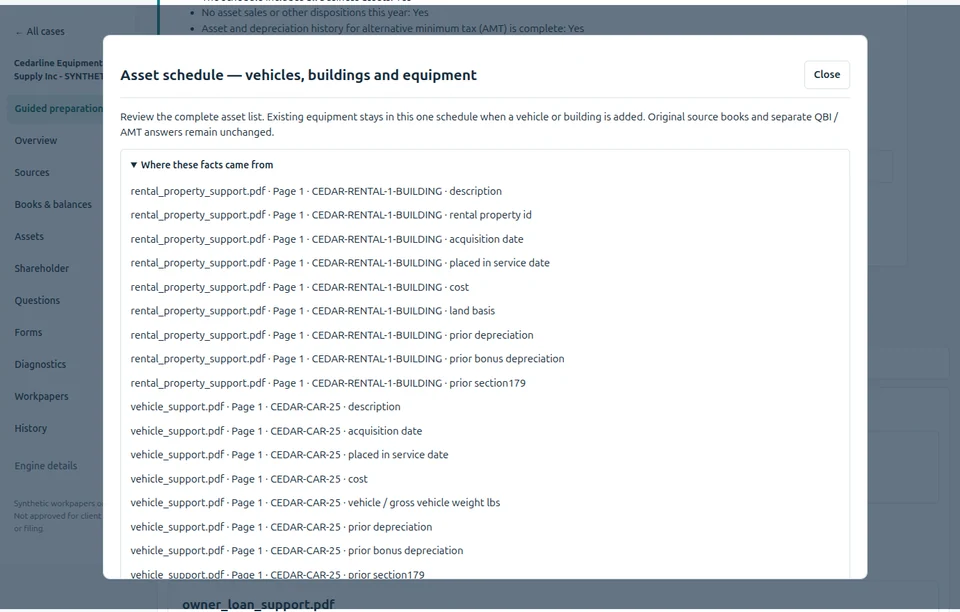Screen dimensions: 960x612
Task: Open the History sidebar item
Action: tap(31, 428)
